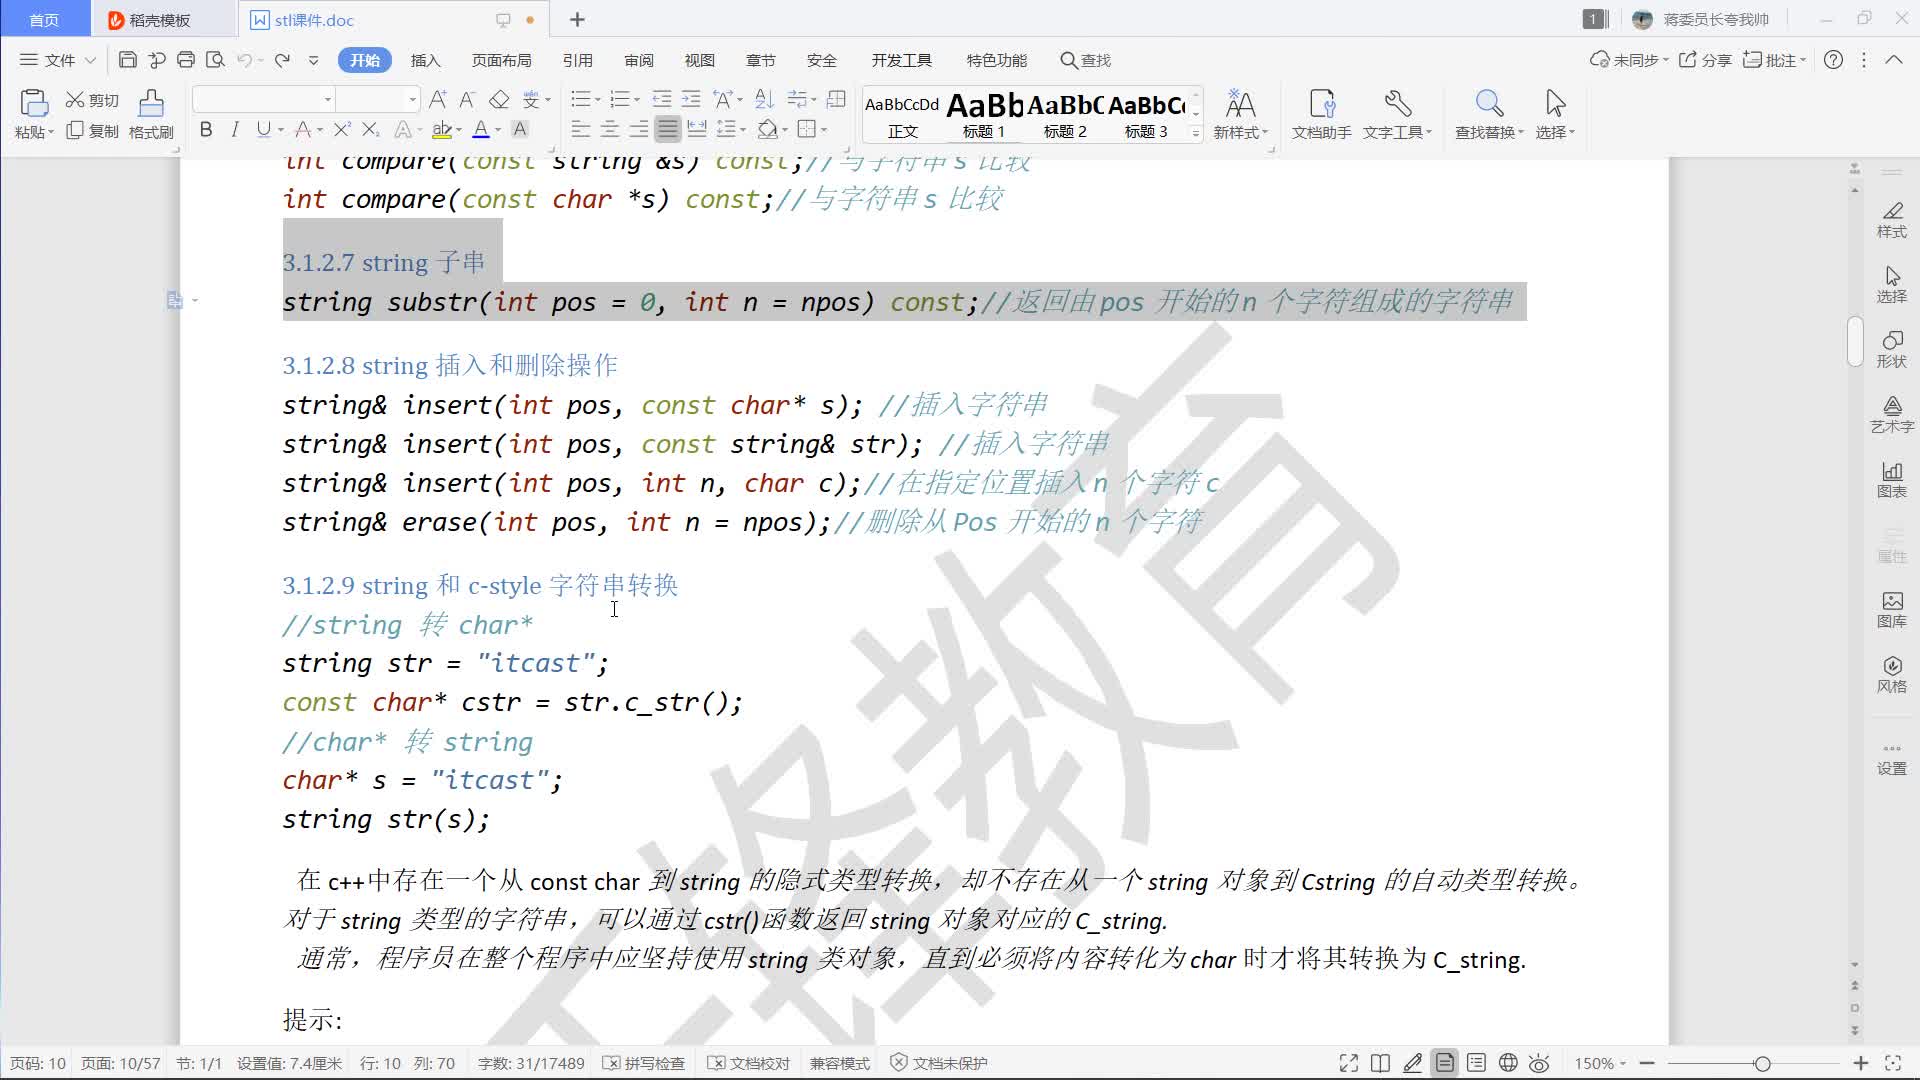The width and height of the screenshot is (1920, 1080).
Task: Toggle justified alignment
Action: click(x=667, y=129)
